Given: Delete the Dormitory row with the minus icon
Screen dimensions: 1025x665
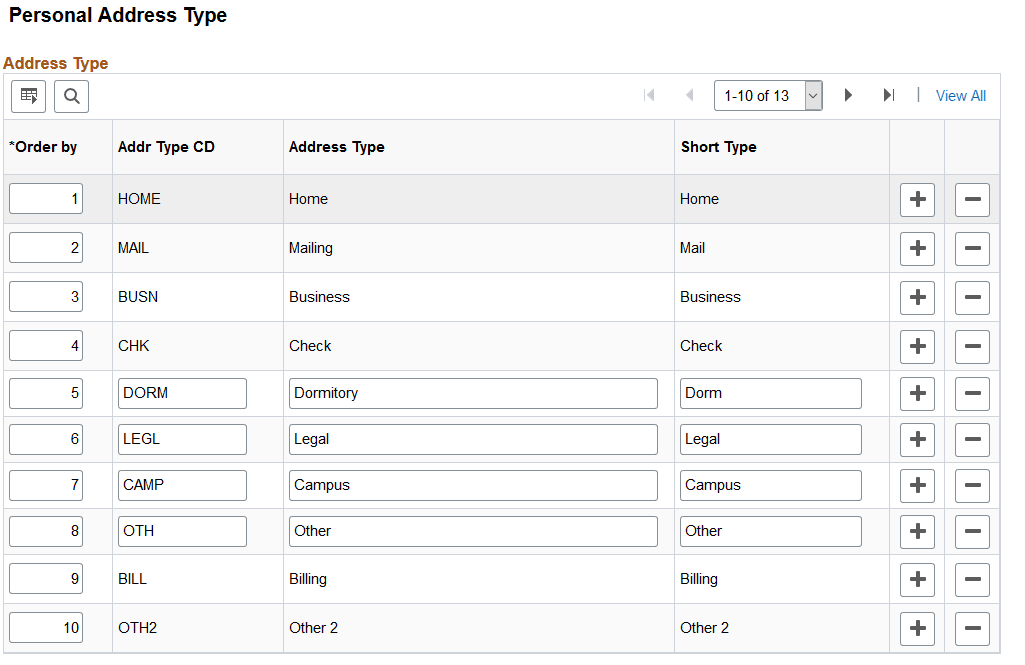Looking at the screenshot, I should (x=972, y=393).
